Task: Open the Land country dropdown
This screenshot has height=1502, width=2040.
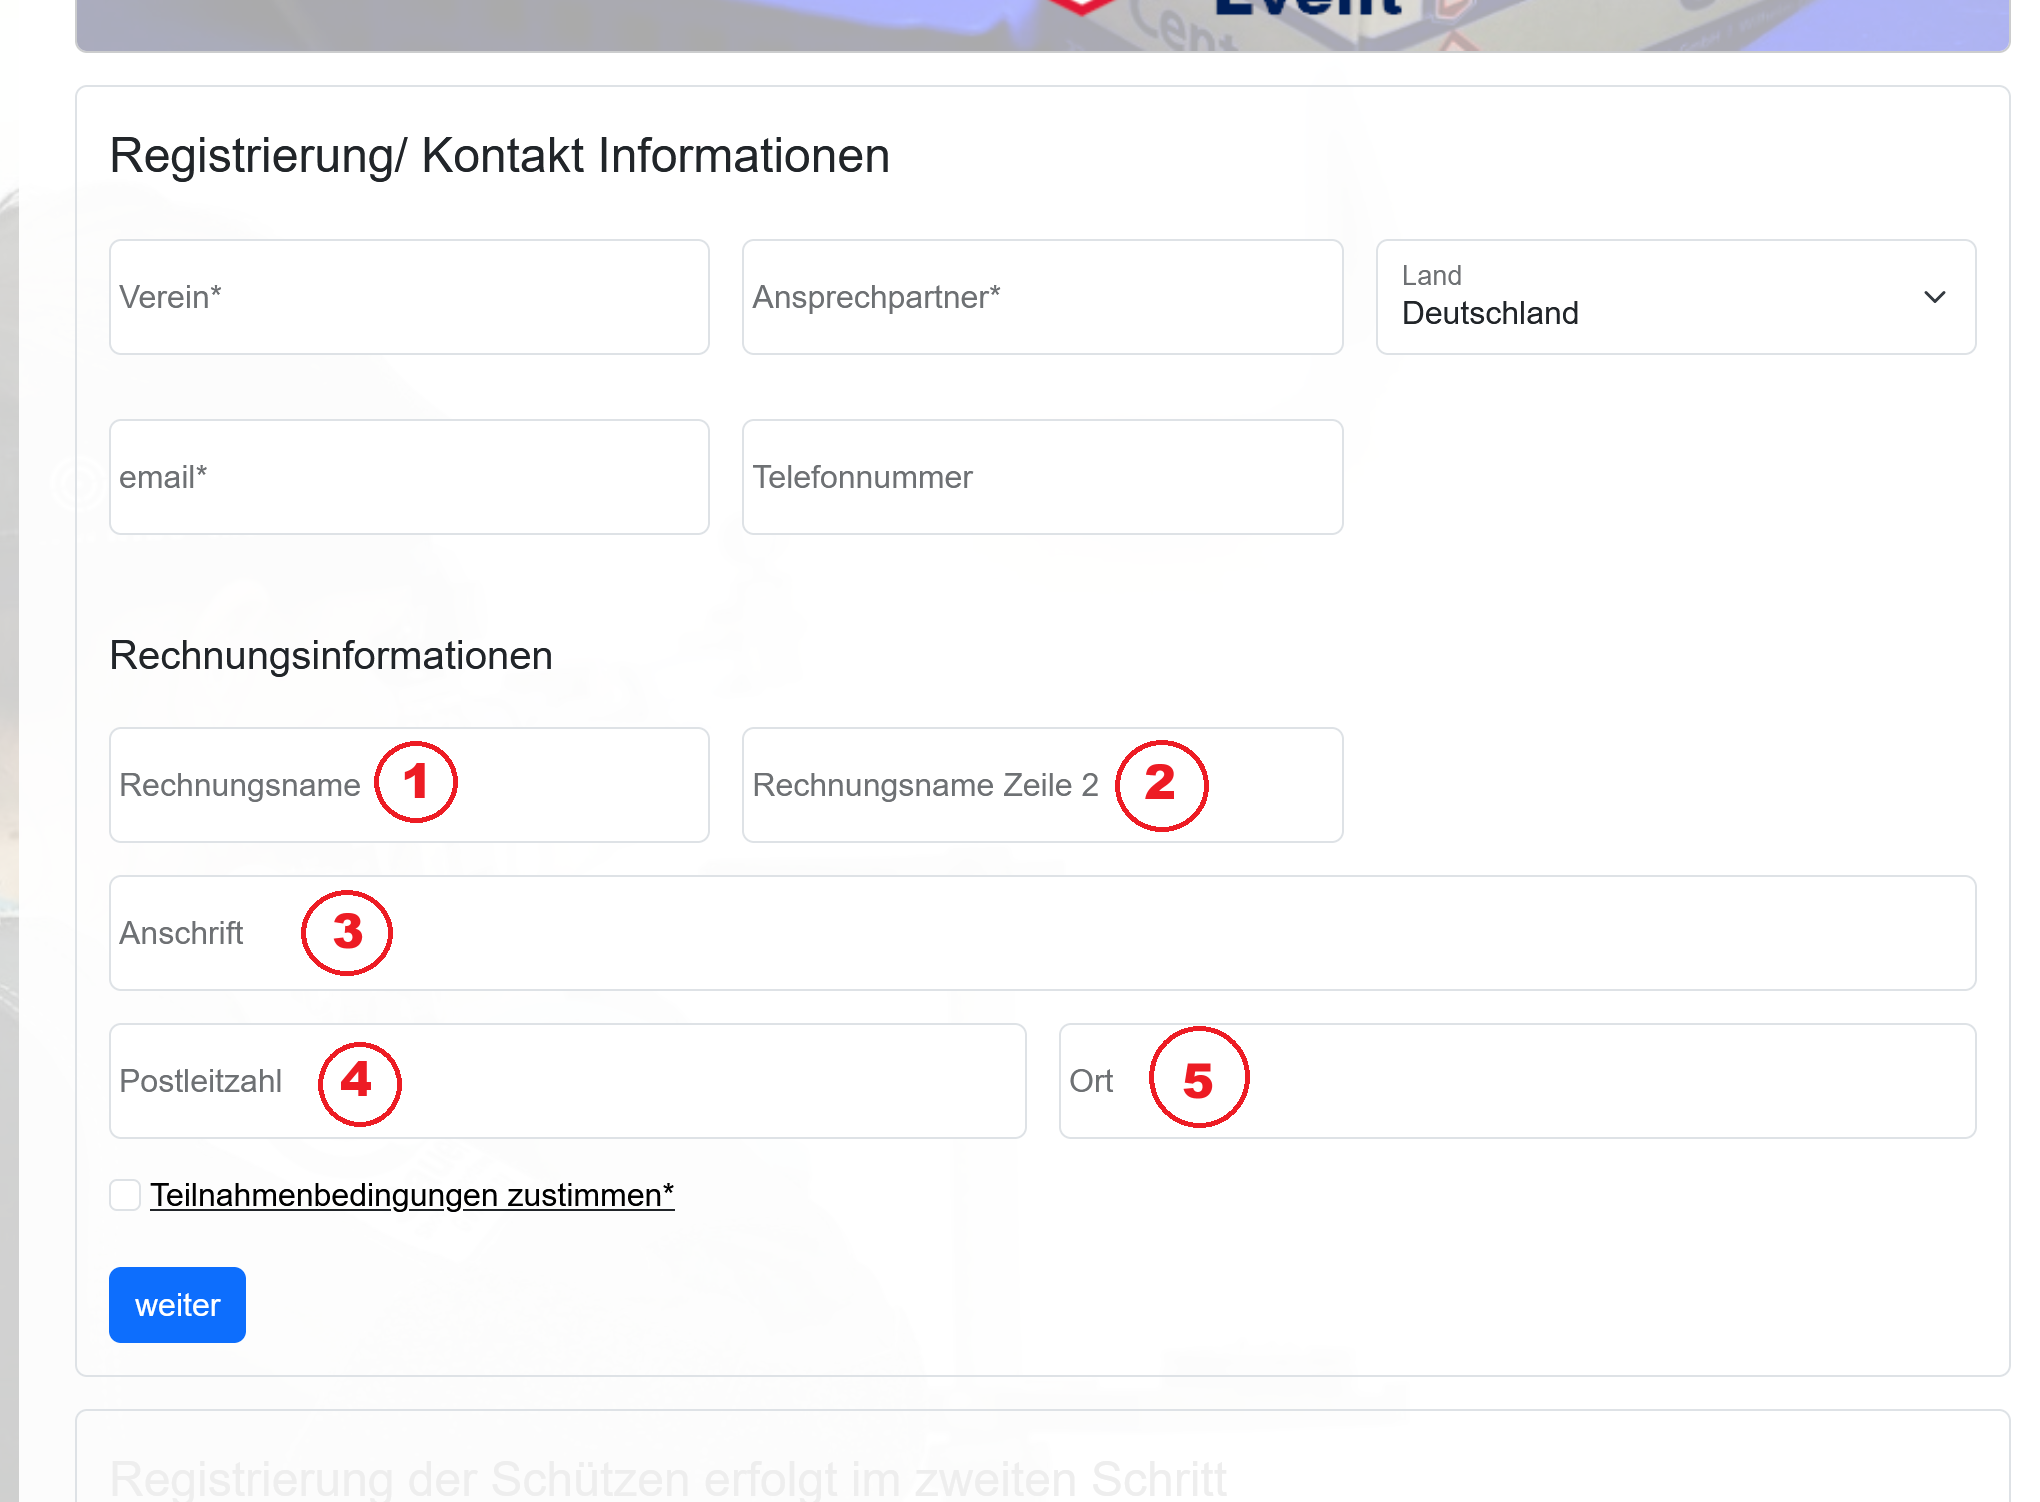Action: (1675, 297)
